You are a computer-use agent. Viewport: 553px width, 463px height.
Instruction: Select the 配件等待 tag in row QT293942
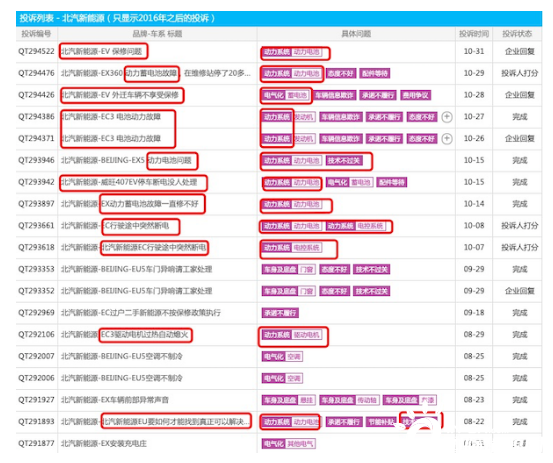click(391, 183)
